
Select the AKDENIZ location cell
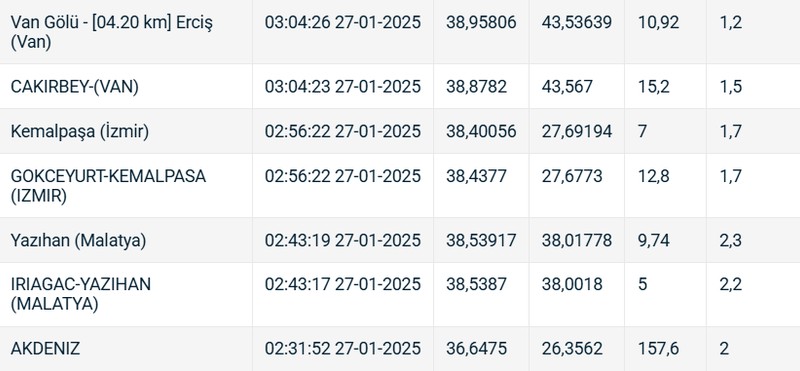coord(45,349)
